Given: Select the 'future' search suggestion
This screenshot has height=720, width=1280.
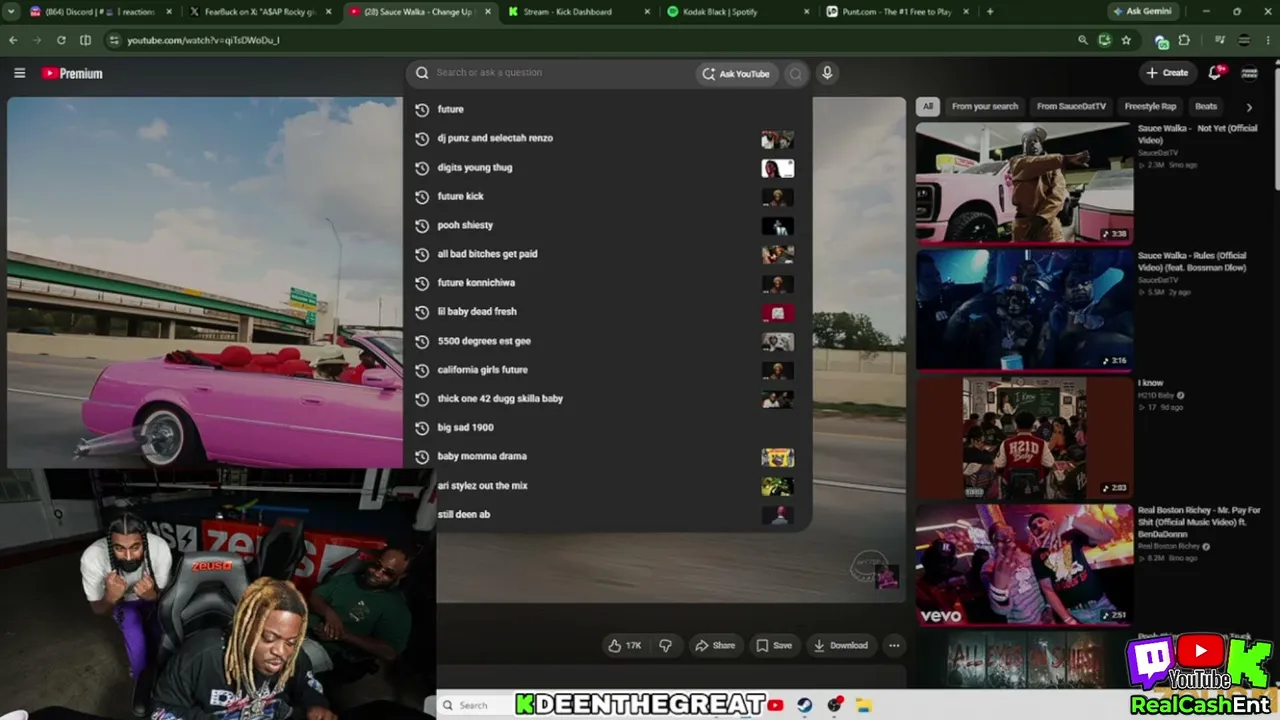Looking at the screenshot, I should [x=608, y=109].
